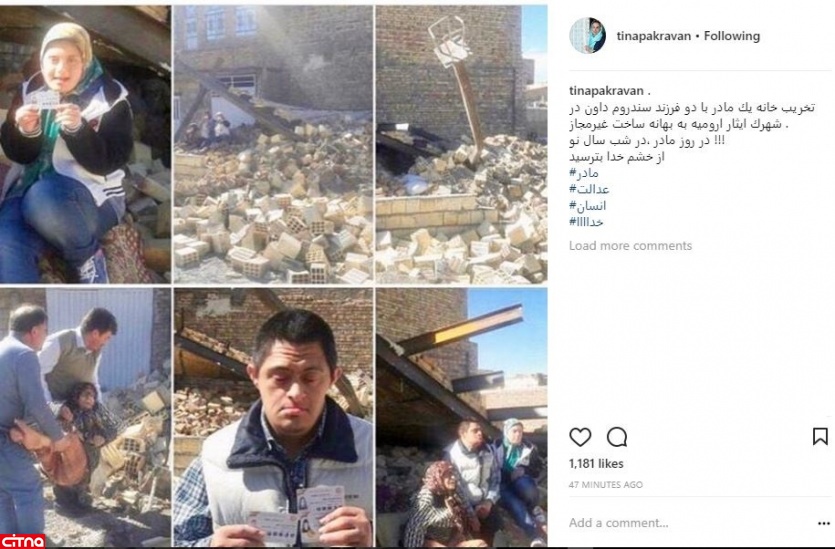Open the 47 MINUTES AGO timestamp

(605, 485)
